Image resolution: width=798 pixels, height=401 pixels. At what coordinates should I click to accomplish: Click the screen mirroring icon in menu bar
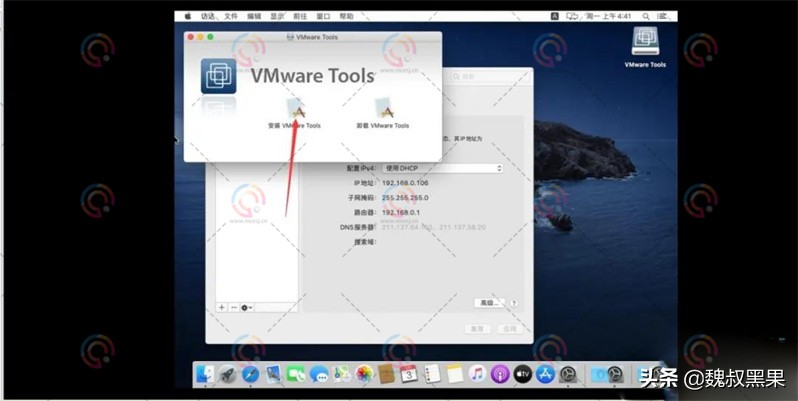coord(572,16)
